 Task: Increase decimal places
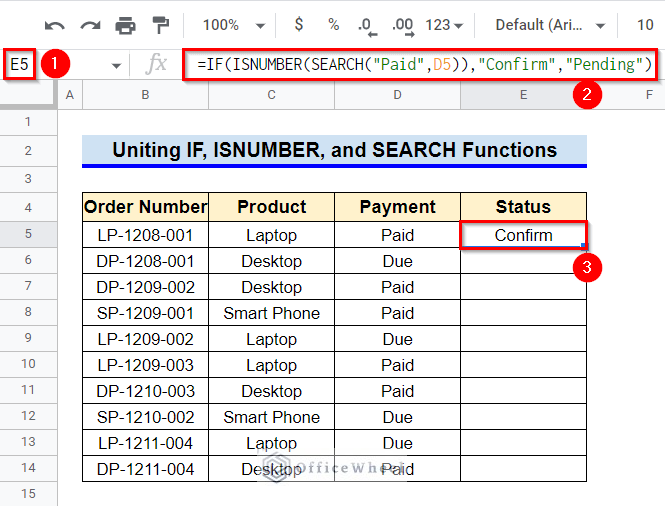(x=403, y=26)
